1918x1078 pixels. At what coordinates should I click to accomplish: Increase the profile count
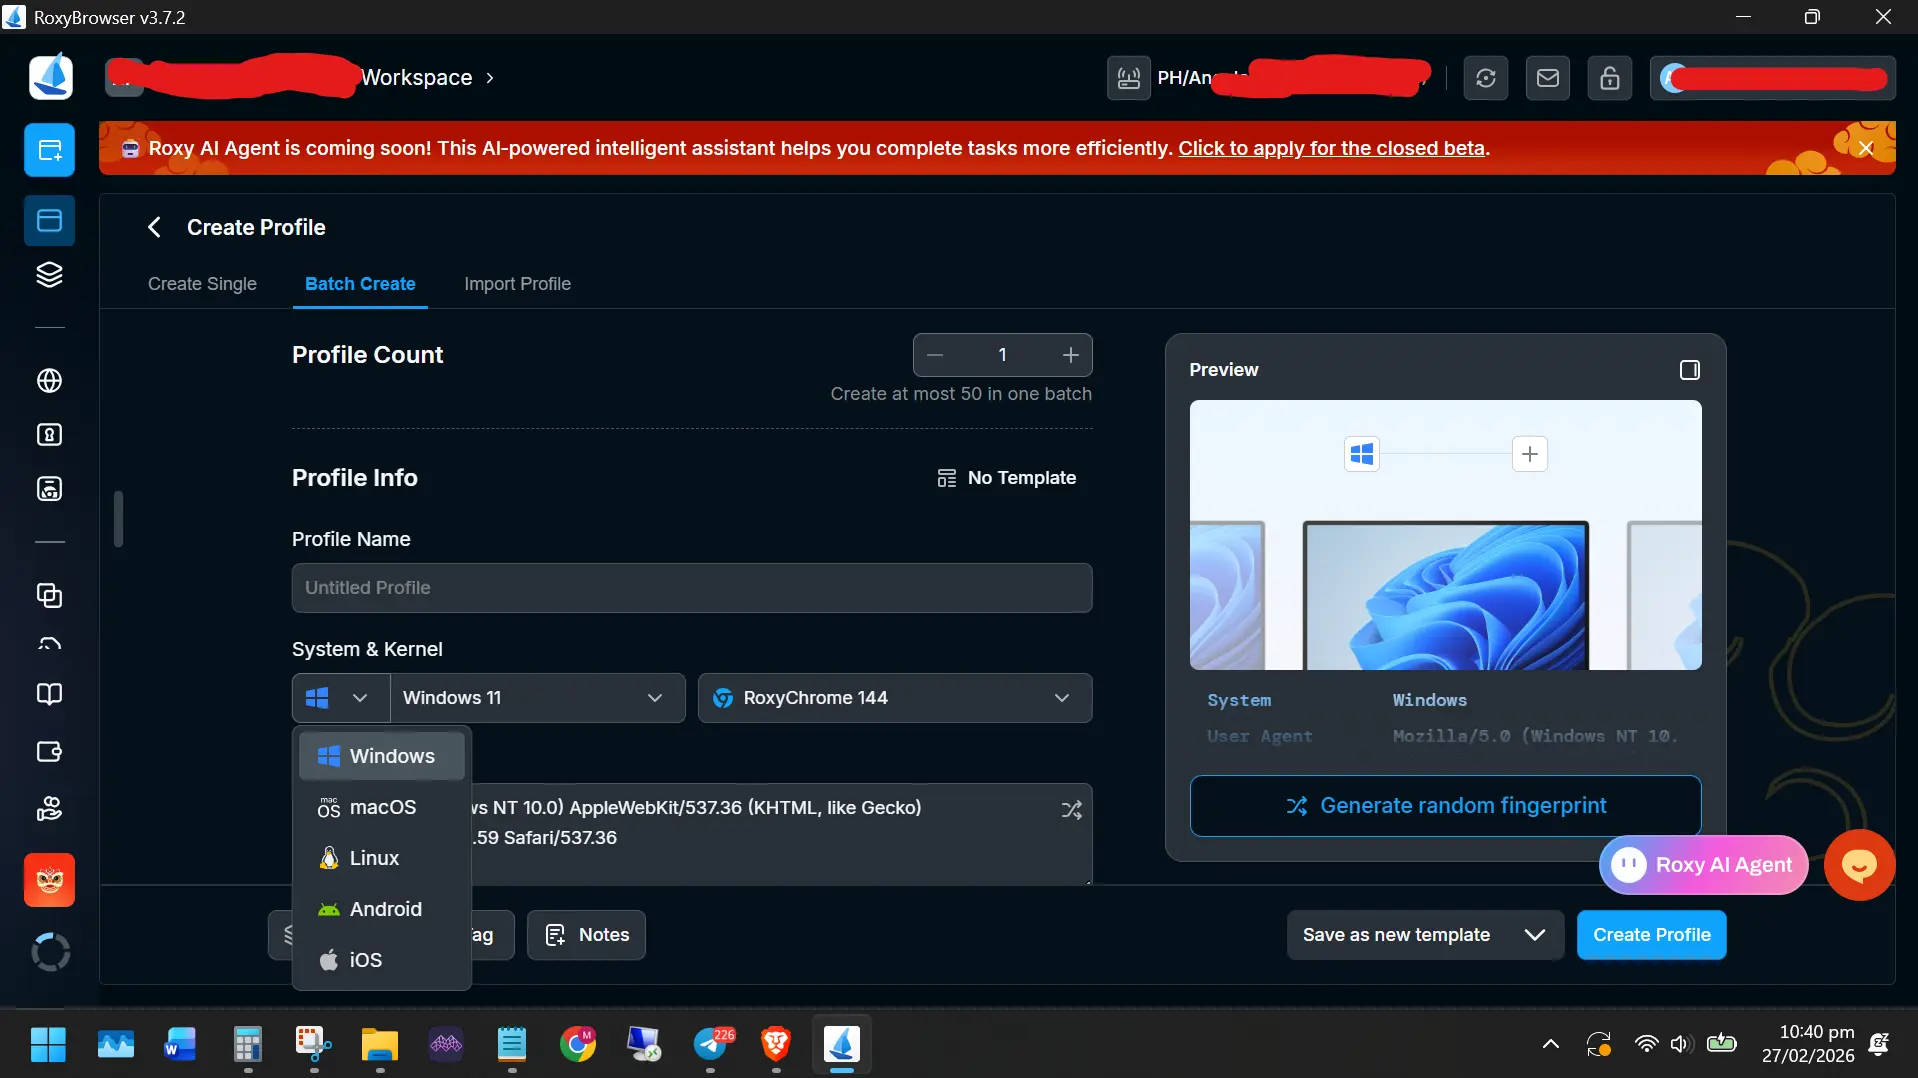pyautogui.click(x=1071, y=355)
